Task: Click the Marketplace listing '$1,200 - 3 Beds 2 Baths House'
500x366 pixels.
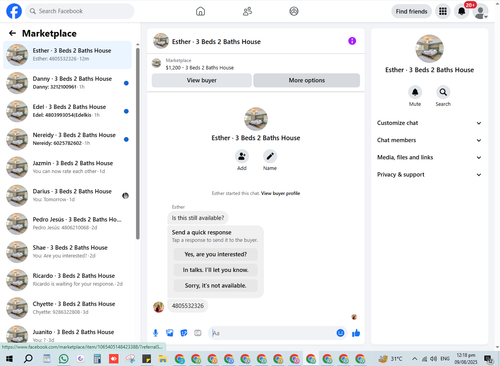Action: 200,68
